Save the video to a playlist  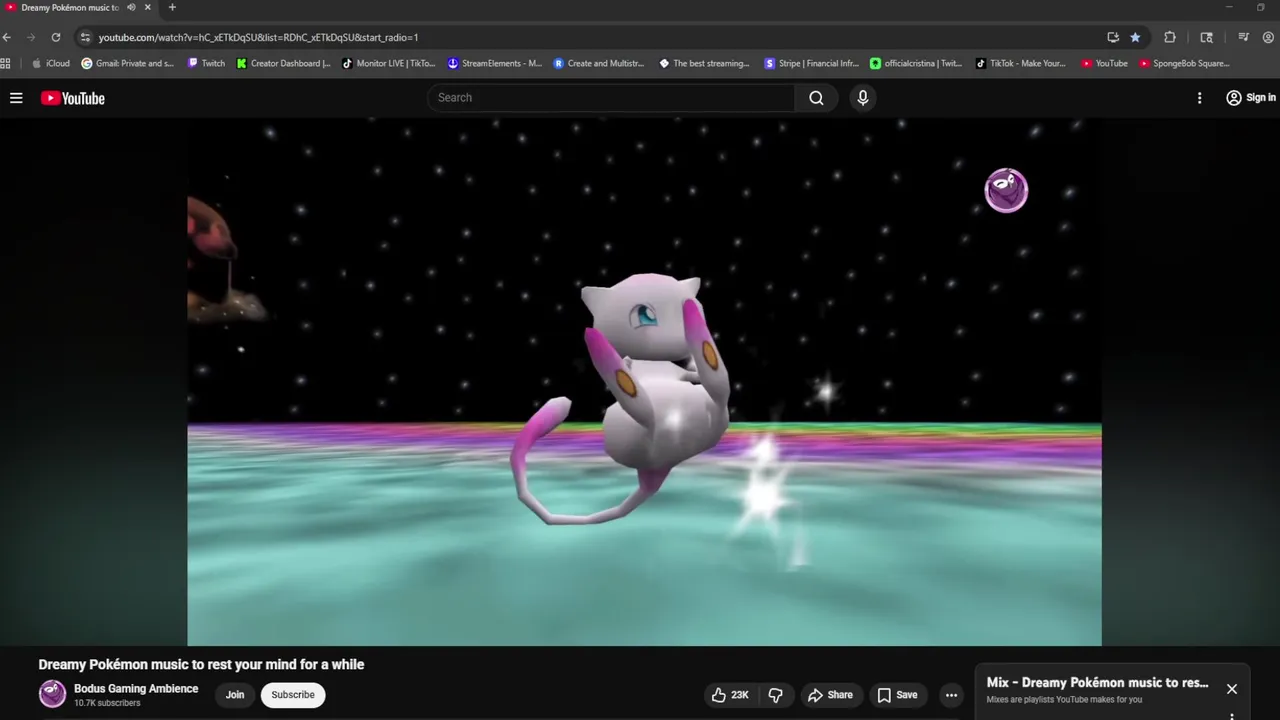pyautogui.click(x=897, y=695)
